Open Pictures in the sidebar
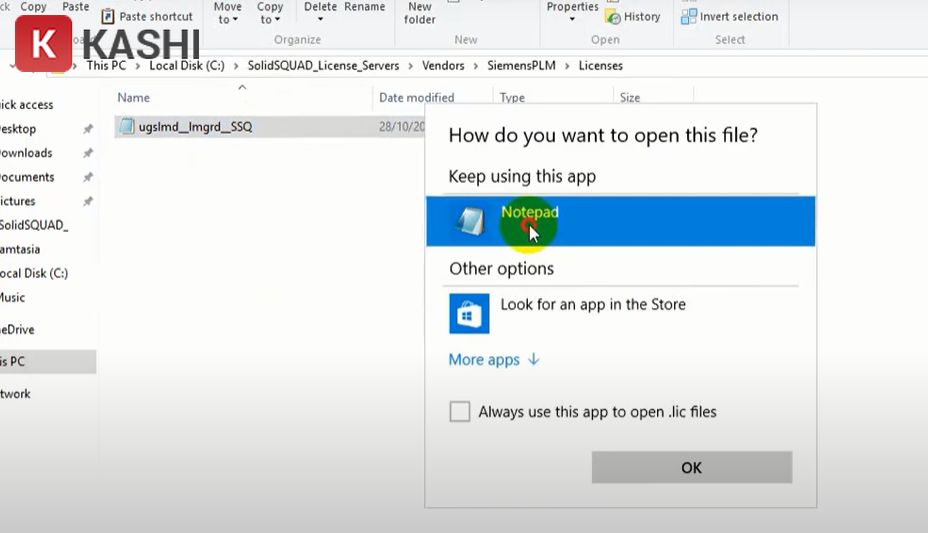Image resolution: width=928 pixels, height=533 pixels. [18, 201]
